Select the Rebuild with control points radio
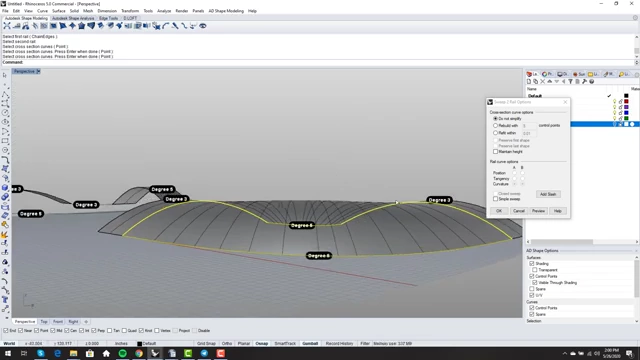Screen dimensions: 640x360 click(x=496, y=126)
